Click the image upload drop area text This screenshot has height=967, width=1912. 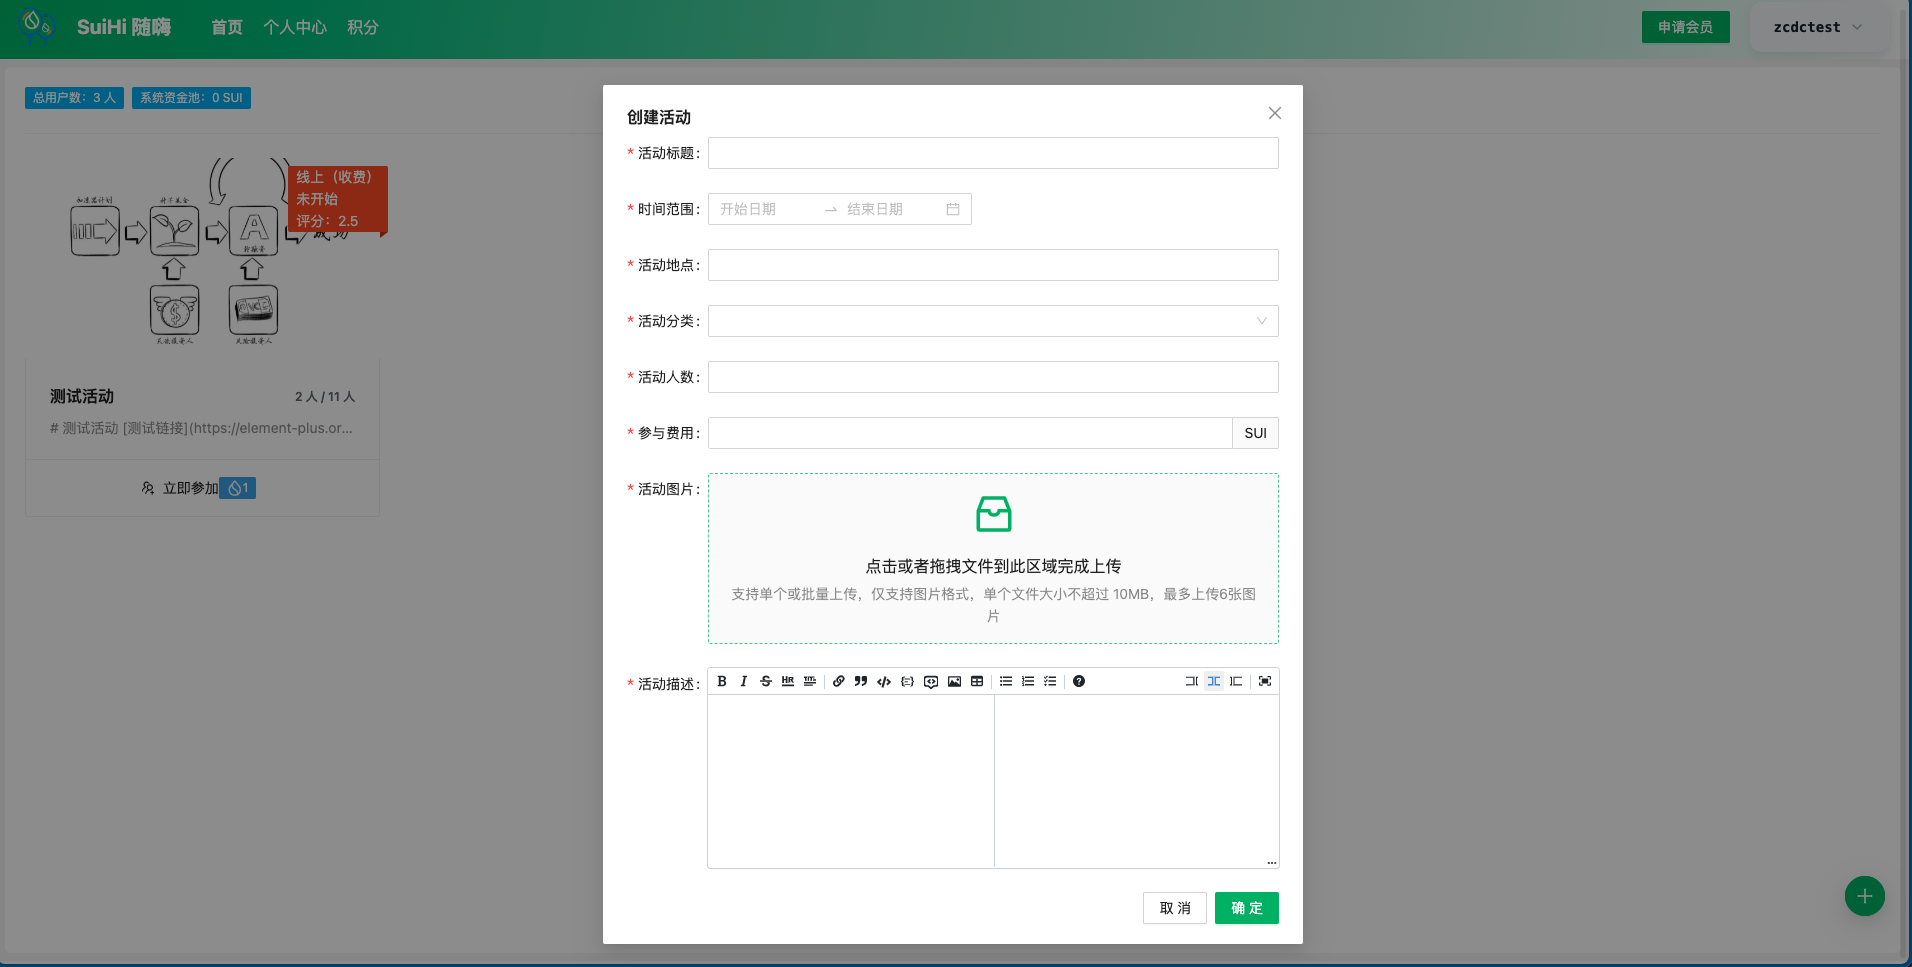coord(993,566)
